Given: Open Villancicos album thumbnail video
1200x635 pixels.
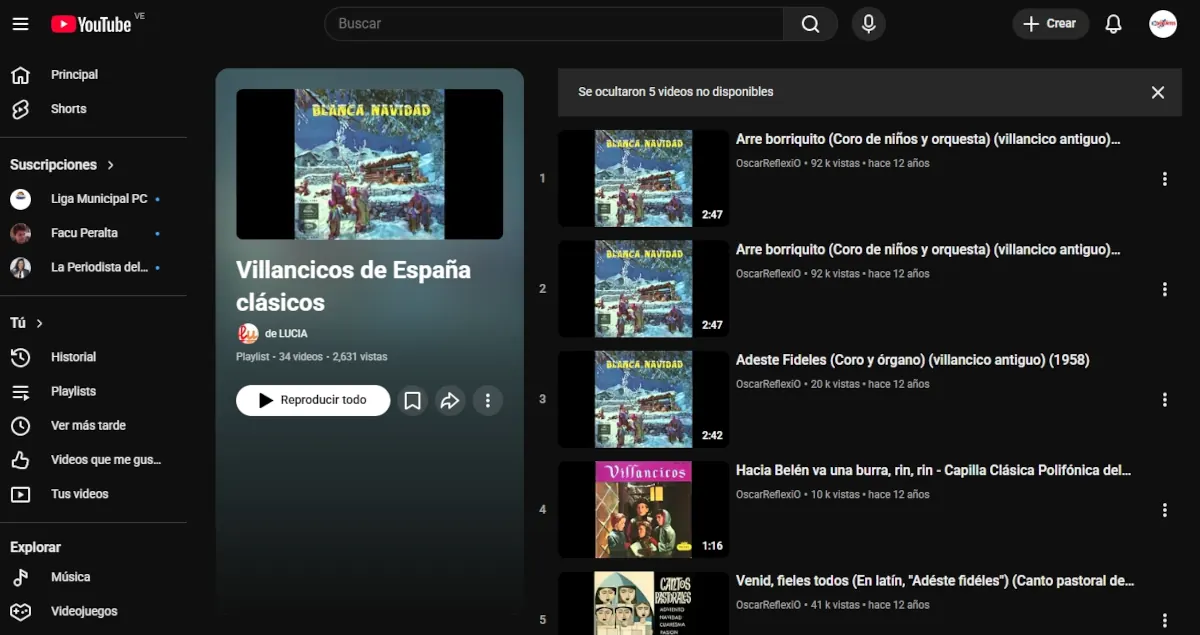Looking at the screenshot, I should (643, 509).
